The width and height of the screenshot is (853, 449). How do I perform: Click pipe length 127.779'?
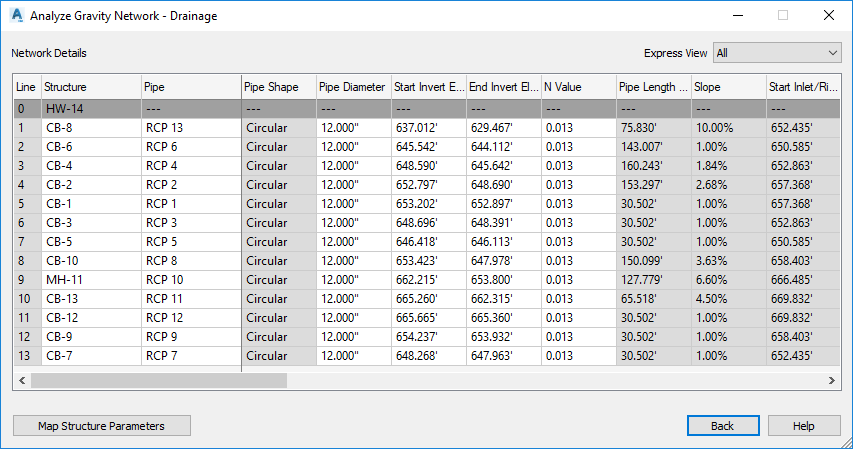654,280
